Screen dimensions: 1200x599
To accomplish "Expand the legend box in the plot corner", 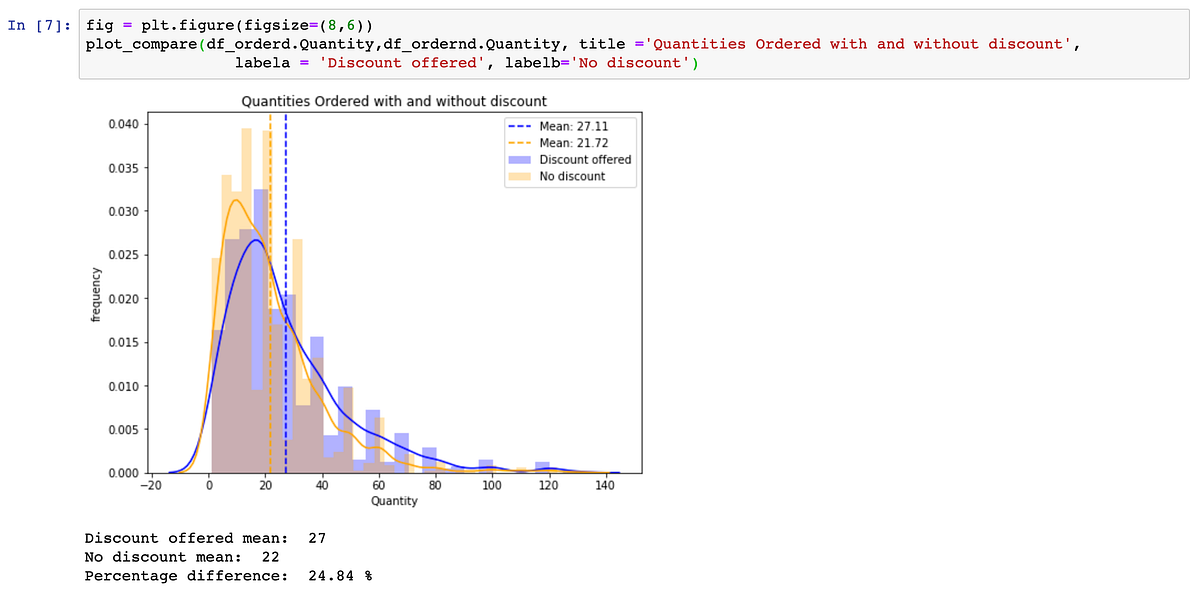I will coord(571,151).
